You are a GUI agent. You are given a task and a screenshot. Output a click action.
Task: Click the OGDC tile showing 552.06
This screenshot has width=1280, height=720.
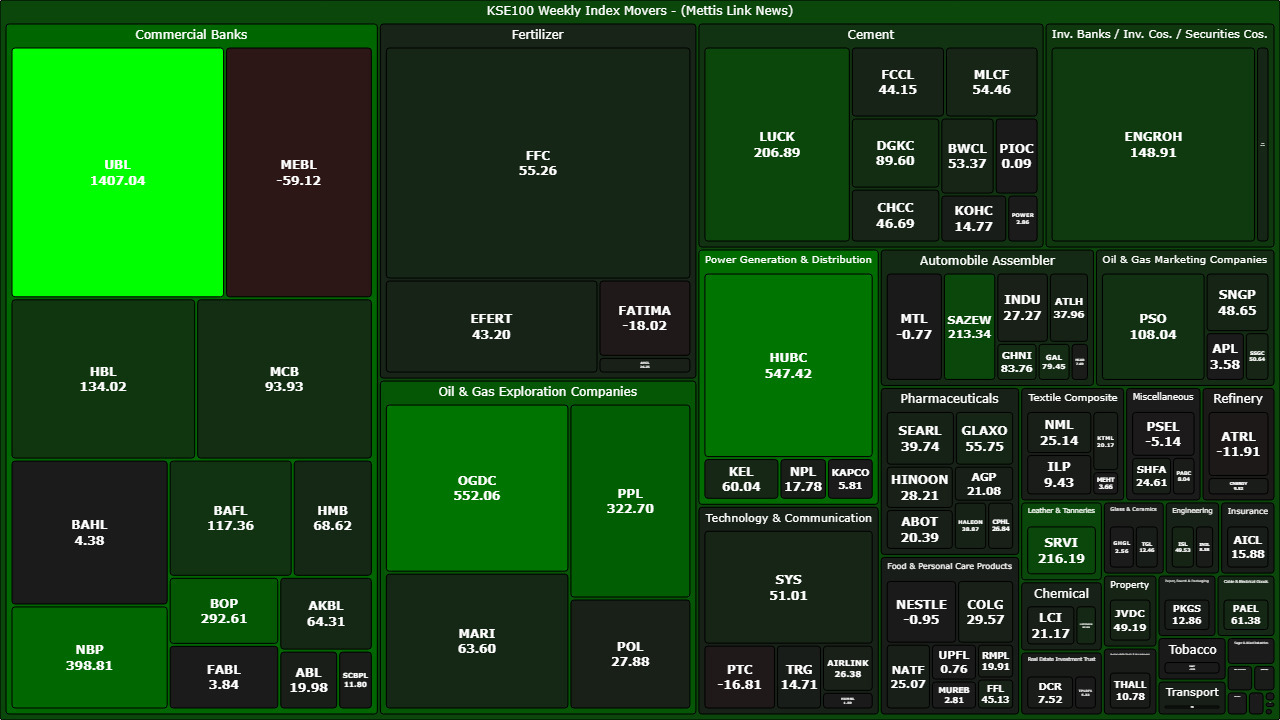476,487
